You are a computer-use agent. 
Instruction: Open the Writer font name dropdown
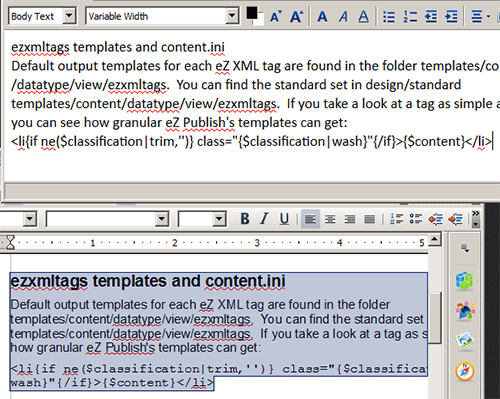(162, 219)
